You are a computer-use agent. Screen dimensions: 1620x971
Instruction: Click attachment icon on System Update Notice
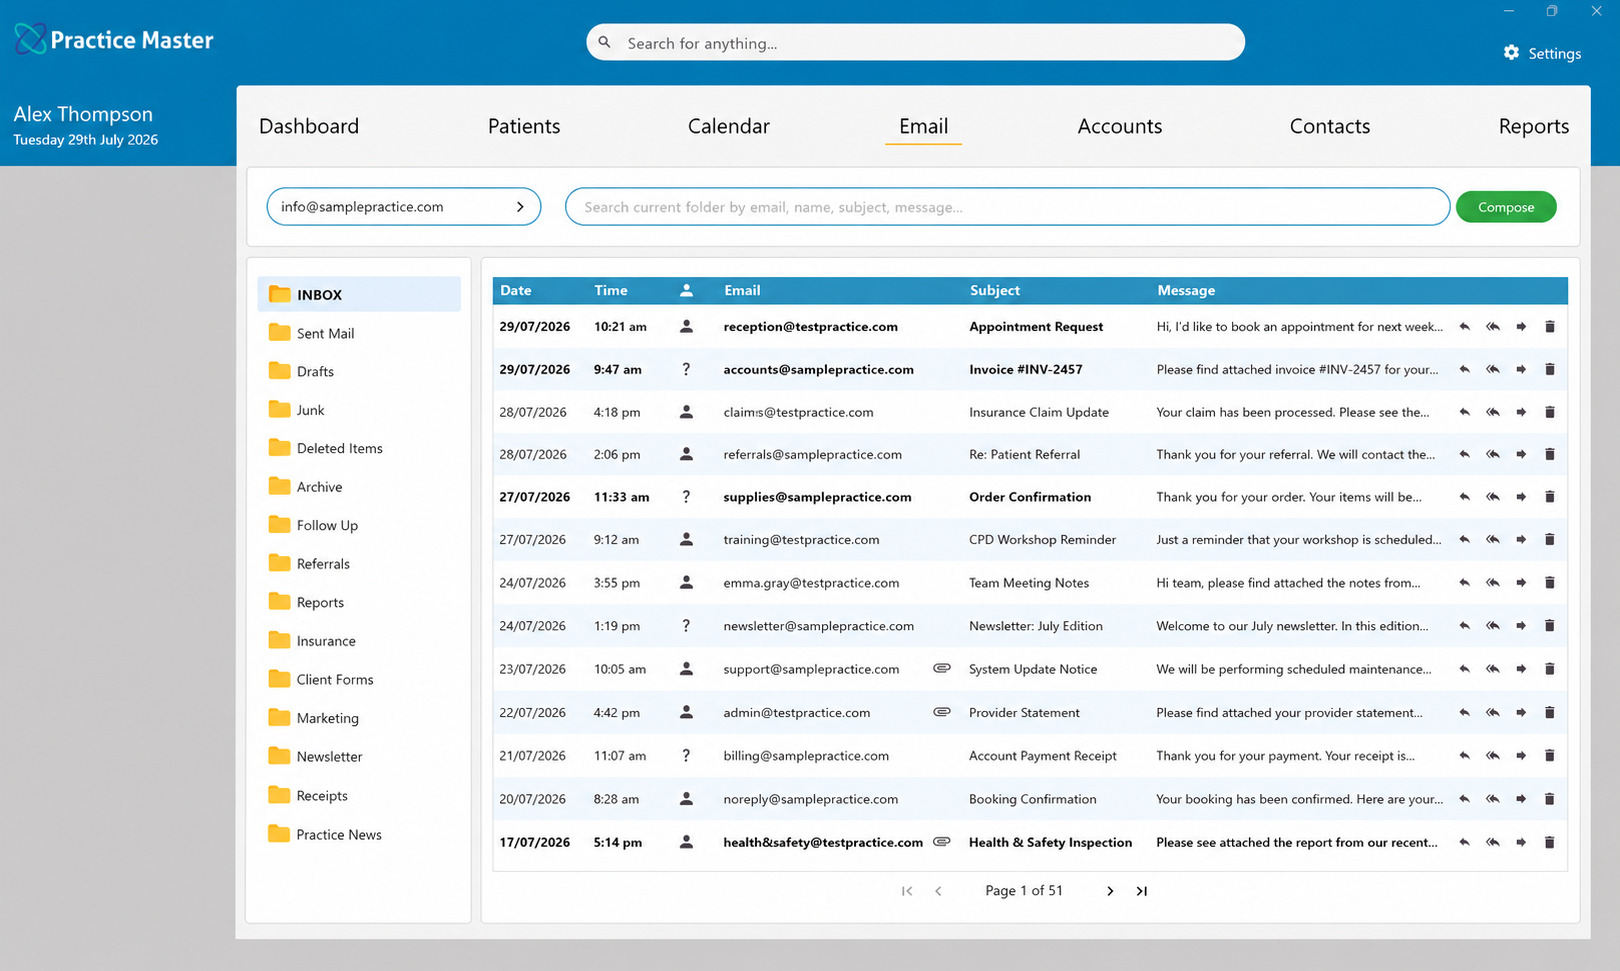click(941, 668)
